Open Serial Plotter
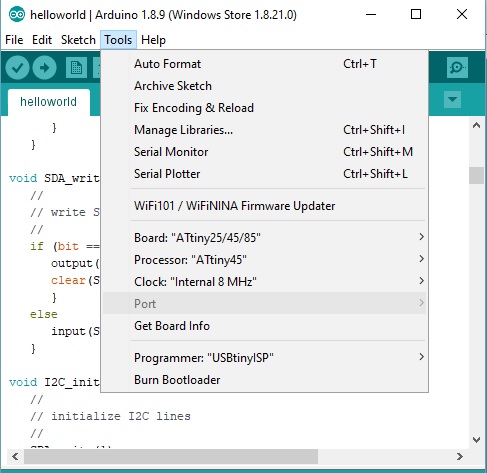The image size is (487, 473). [264, 174]
